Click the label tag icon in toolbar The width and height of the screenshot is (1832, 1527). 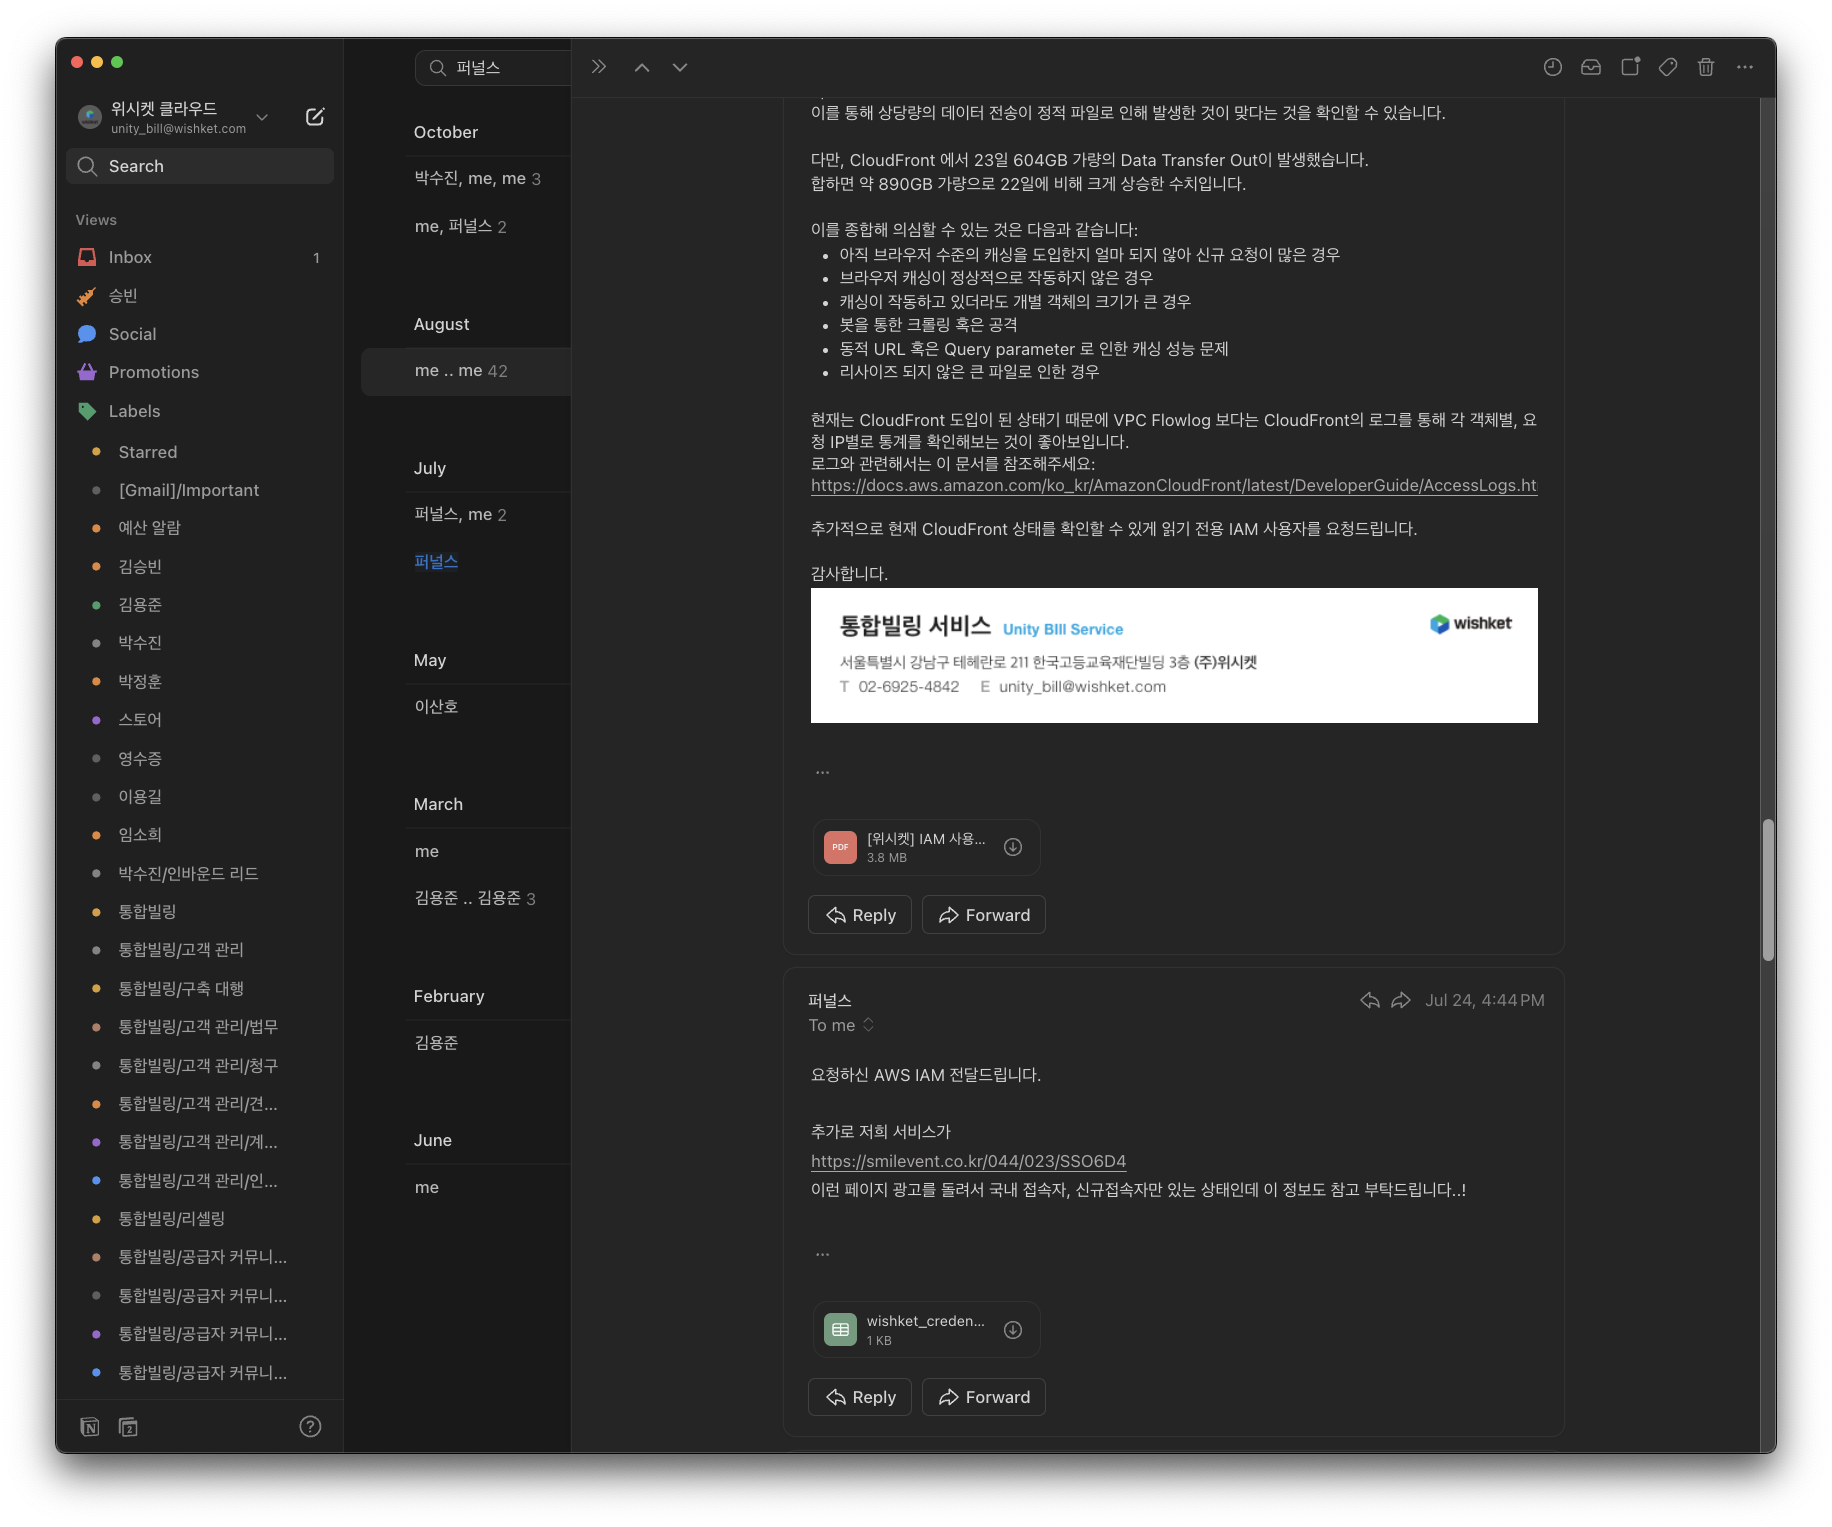click(1667, 67)
